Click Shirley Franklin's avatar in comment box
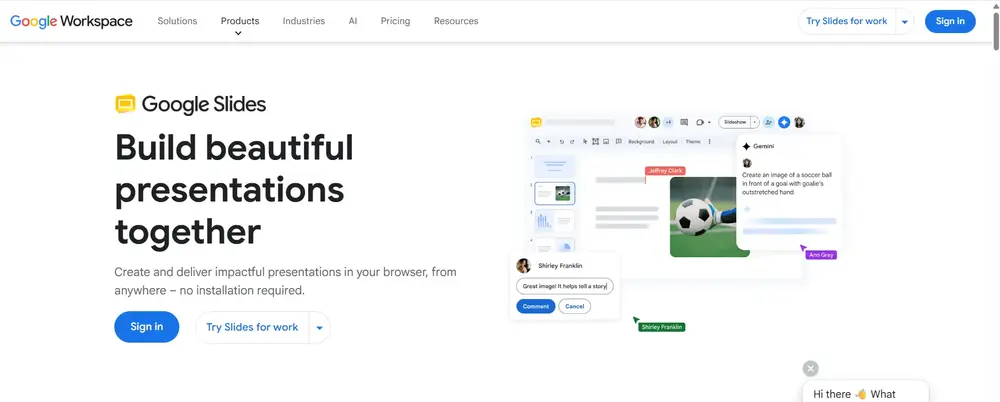This screenshot has height=402, width=1000. 524,265
